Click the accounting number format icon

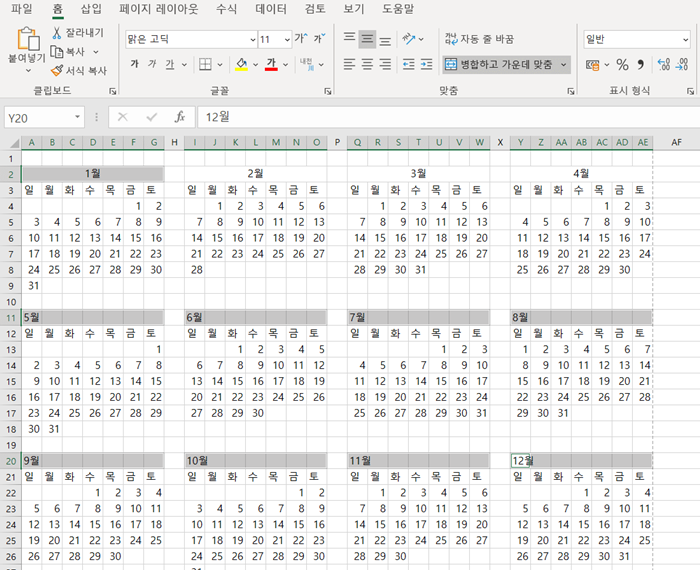point(592,65)
